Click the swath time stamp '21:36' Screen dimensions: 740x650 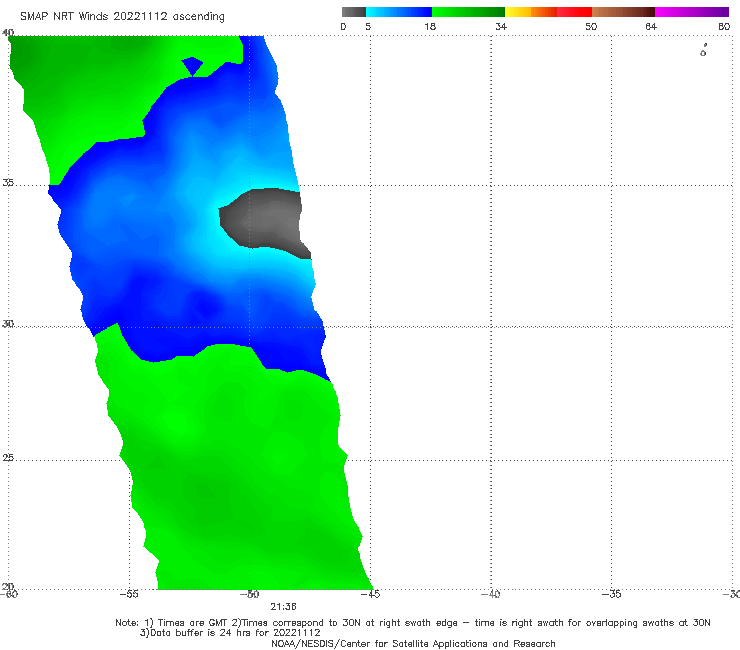click(283, 607)
